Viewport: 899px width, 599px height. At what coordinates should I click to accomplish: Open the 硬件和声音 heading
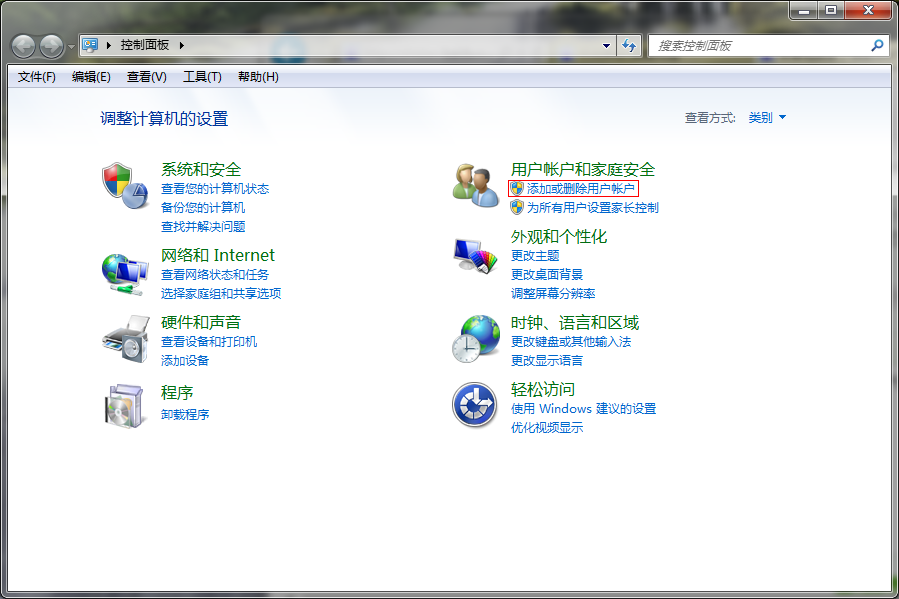click(201, 322)
